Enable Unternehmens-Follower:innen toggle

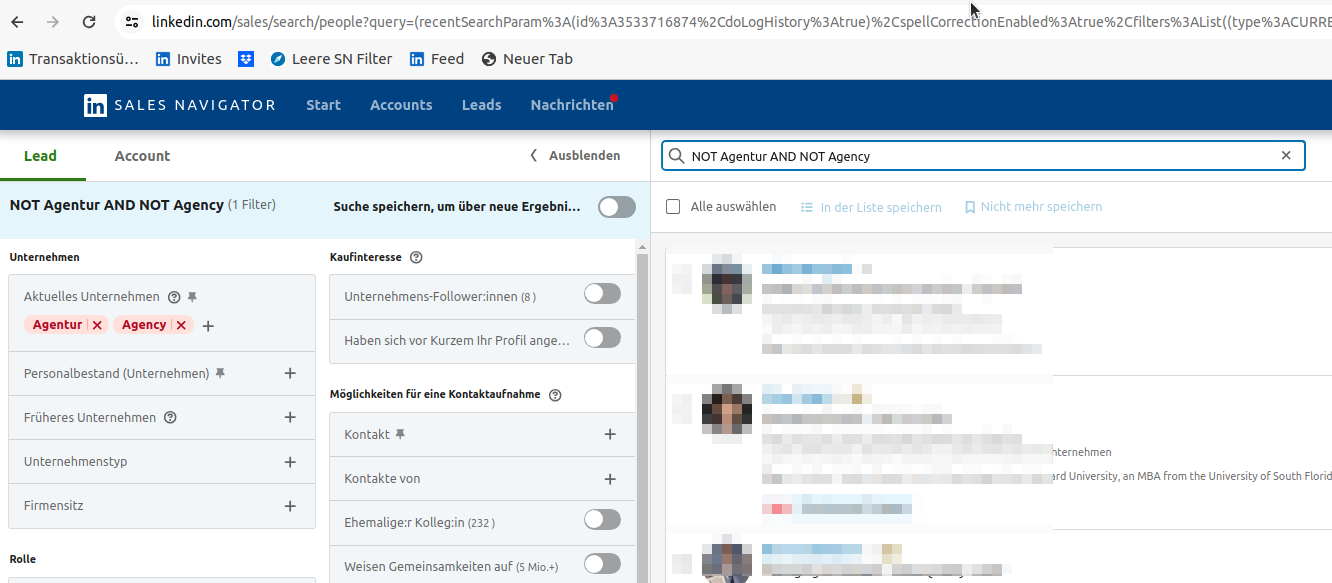click(602, 294)
